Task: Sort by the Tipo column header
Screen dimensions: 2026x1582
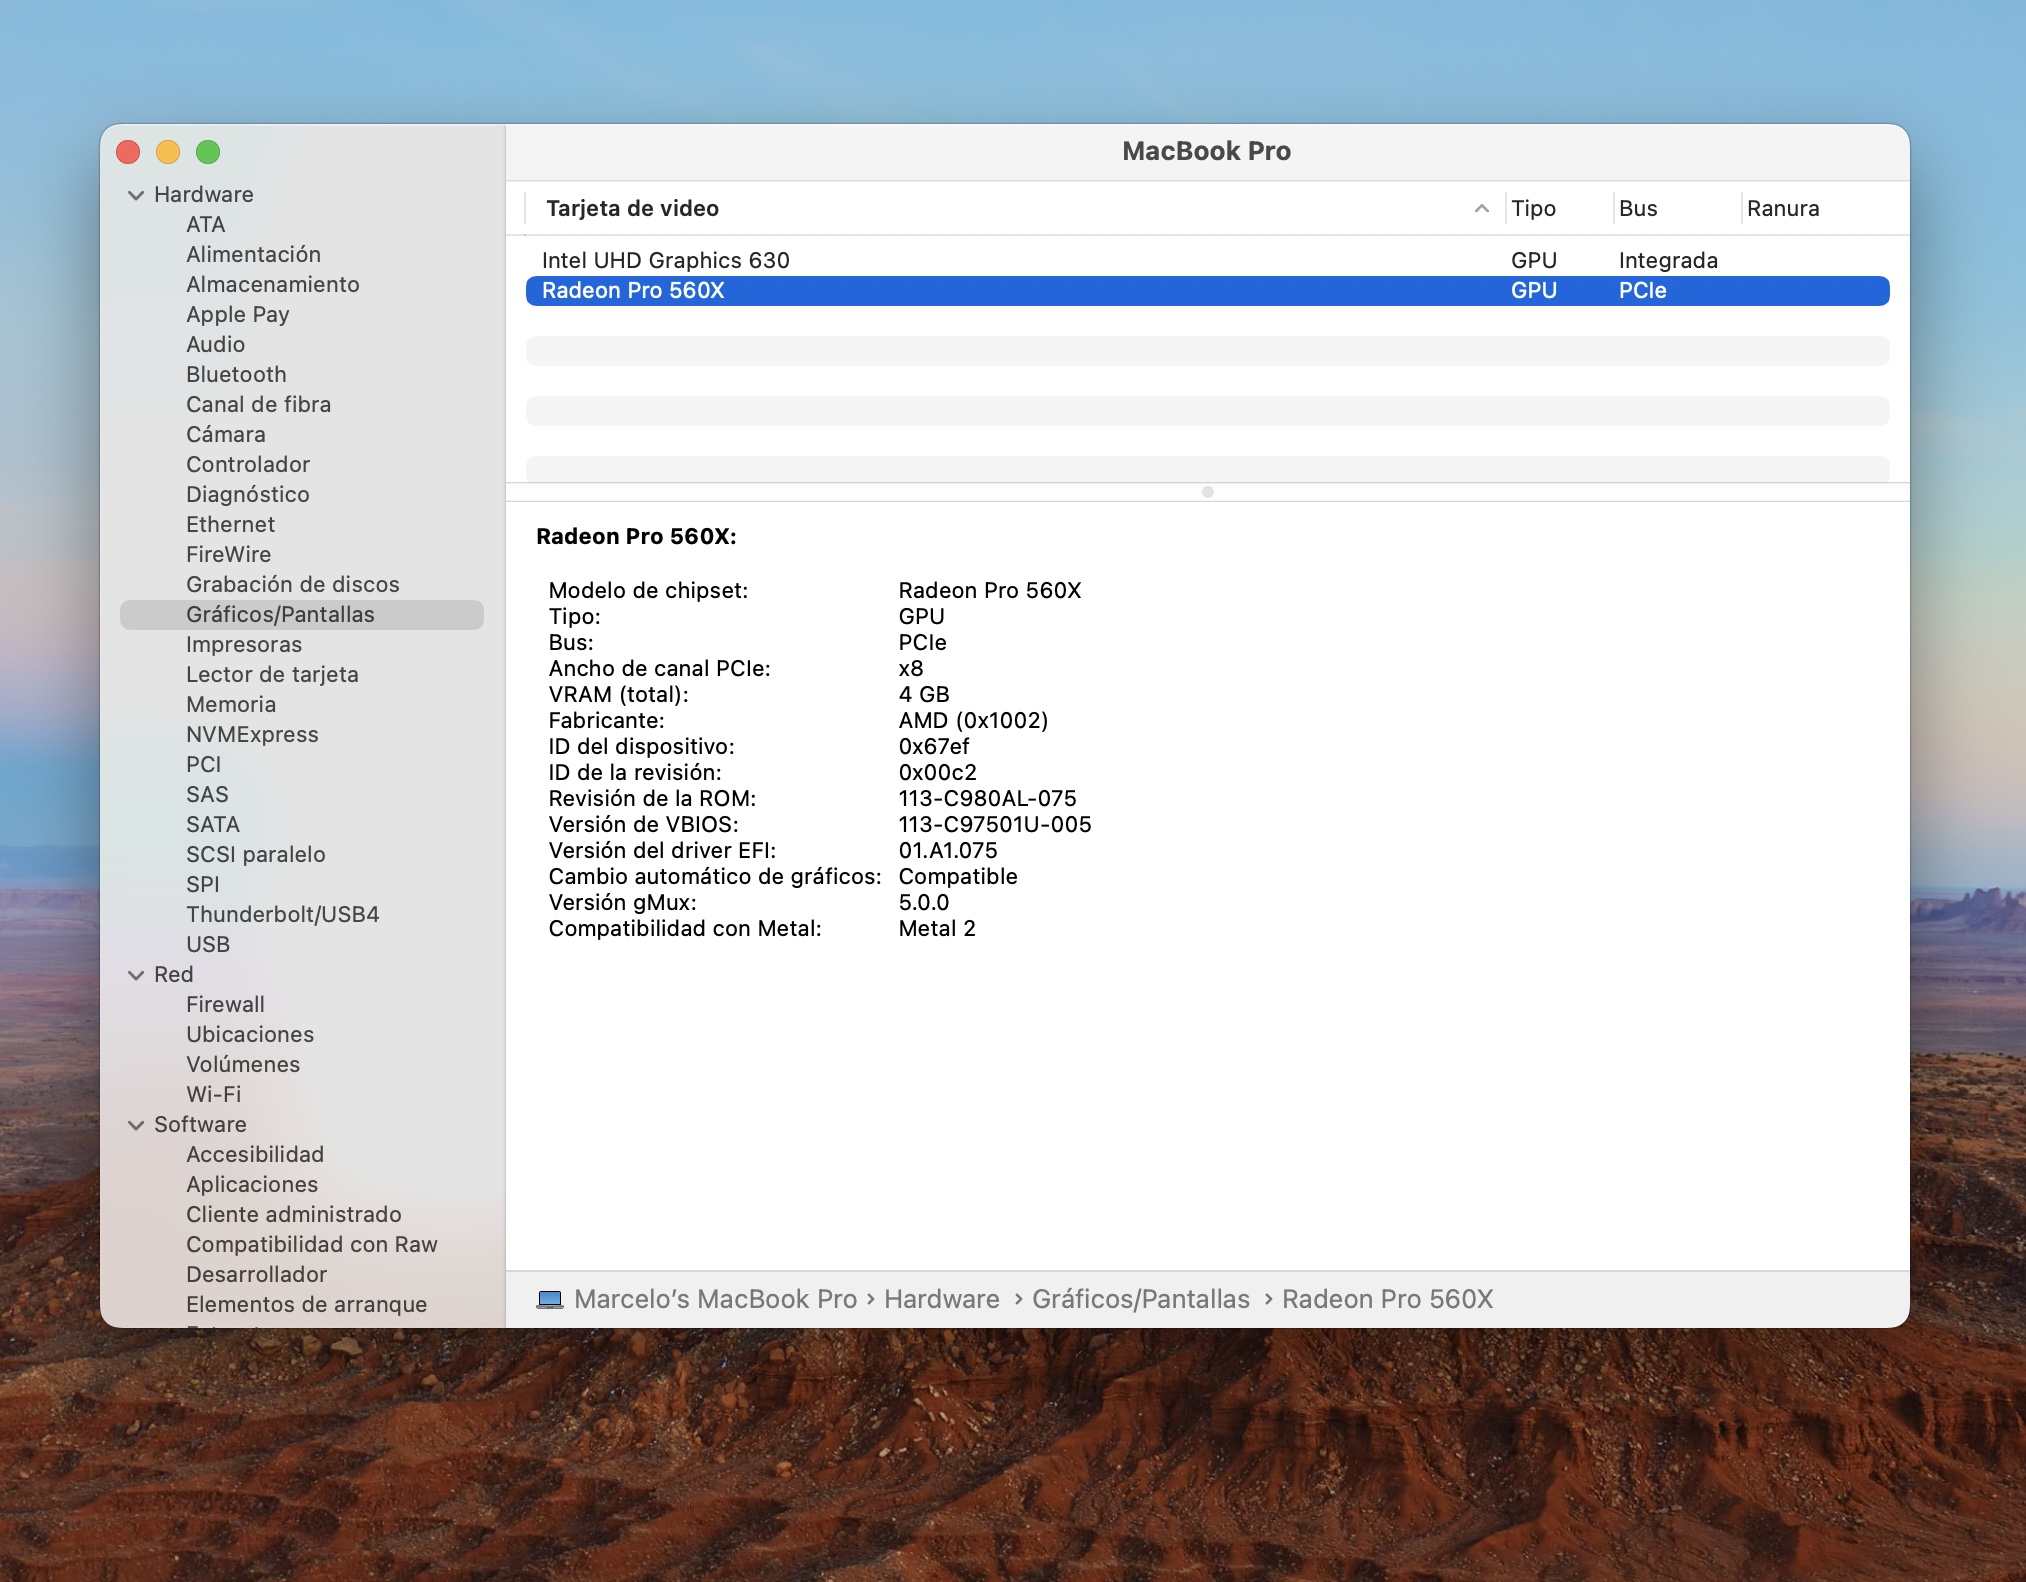Action: click(x=1533, y=208)
